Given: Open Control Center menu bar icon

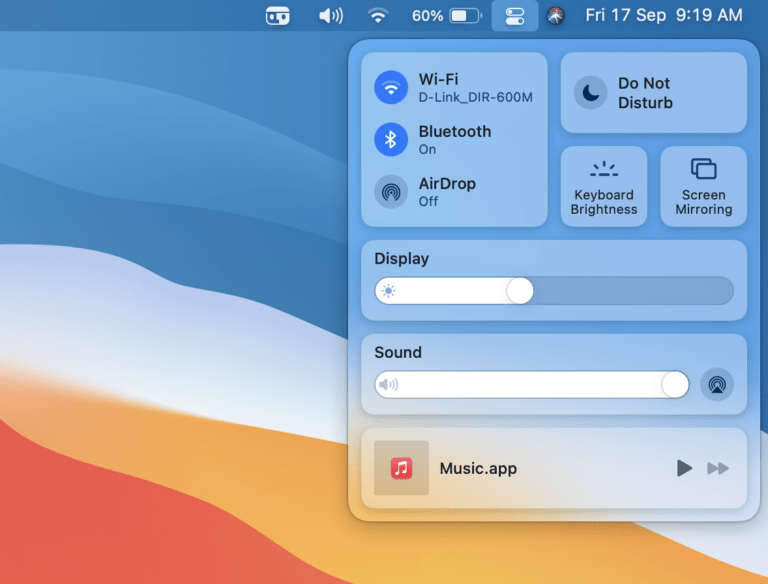Looking at the screenshot, I should tap(515, 16).
